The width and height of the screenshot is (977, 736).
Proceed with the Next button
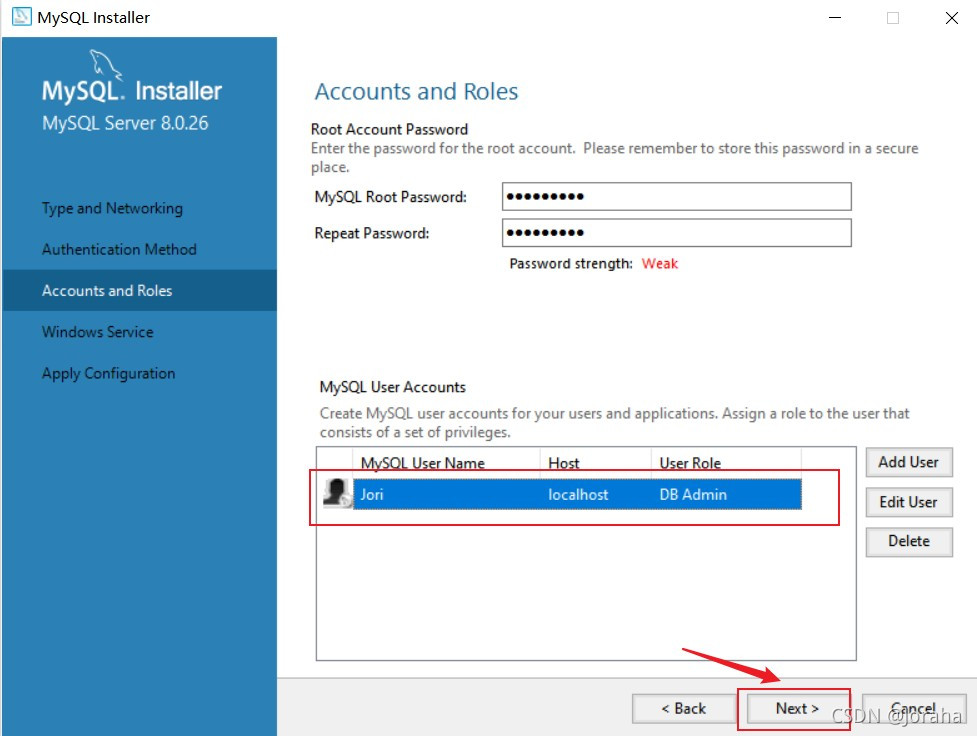point(797,709)
